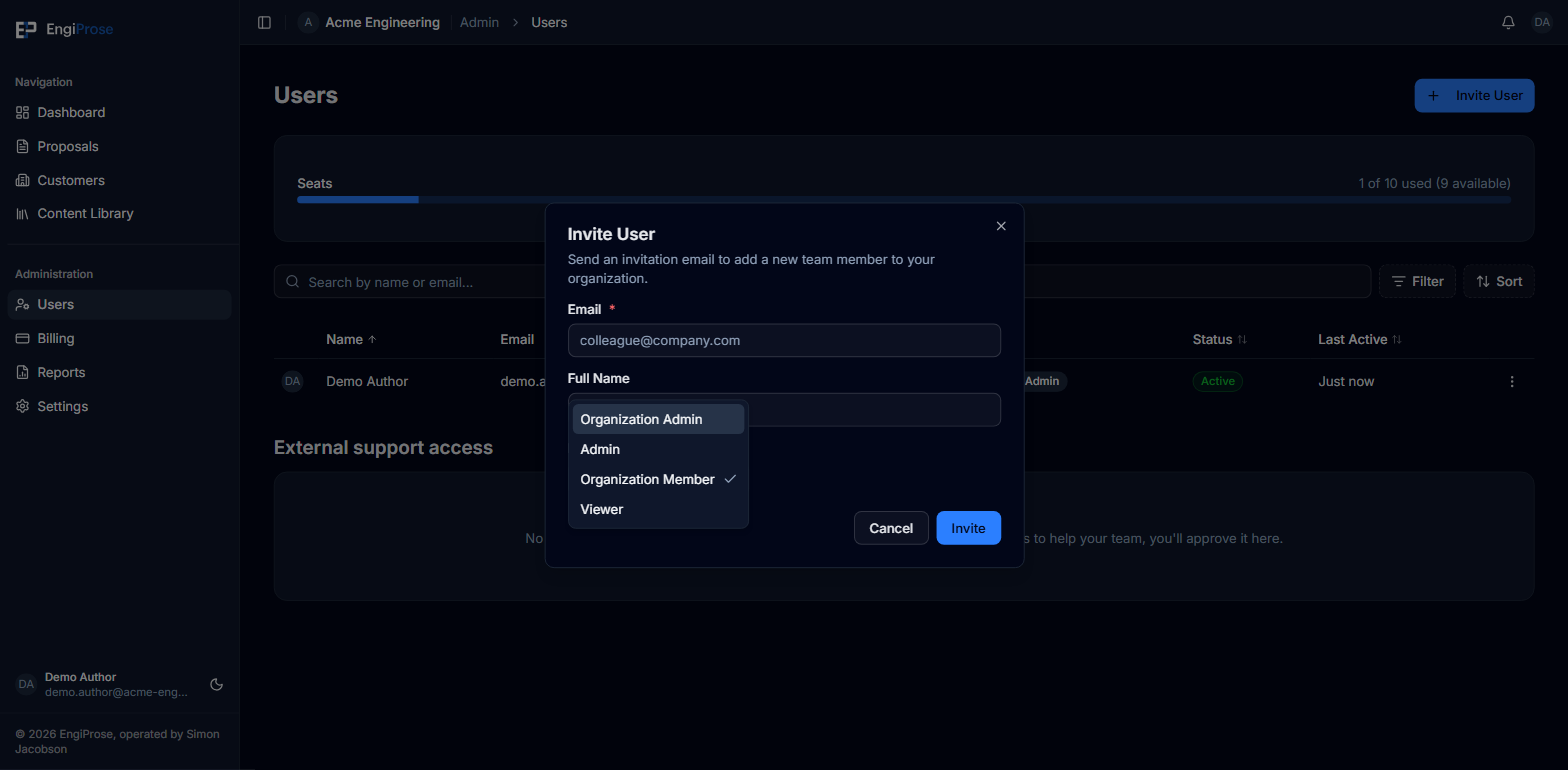This screenshot has height=770, width=1568.
Task: Open Dashboard in the sidebar
Action: tap(119, 112)
